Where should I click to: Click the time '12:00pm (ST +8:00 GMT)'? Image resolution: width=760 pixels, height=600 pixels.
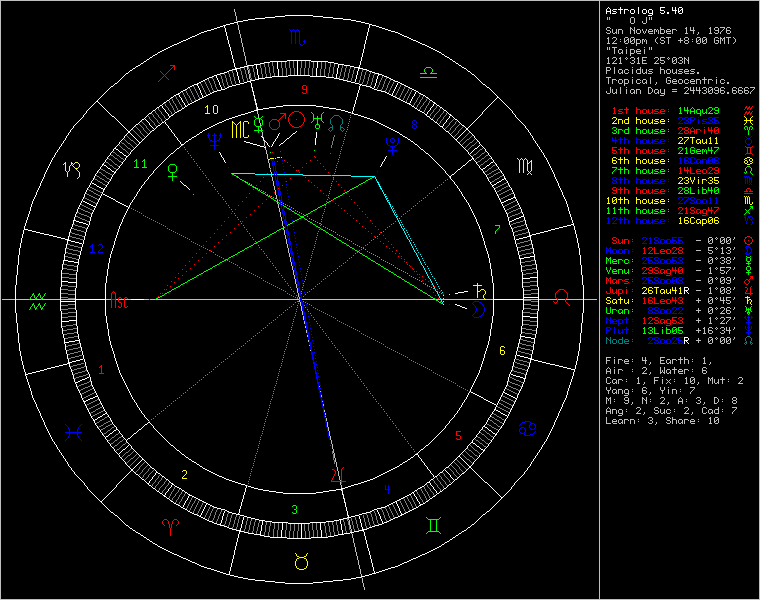(671, 41)
